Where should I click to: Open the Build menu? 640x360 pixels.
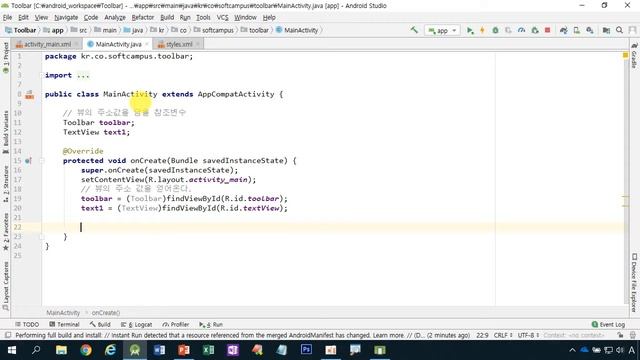point(167,18)
